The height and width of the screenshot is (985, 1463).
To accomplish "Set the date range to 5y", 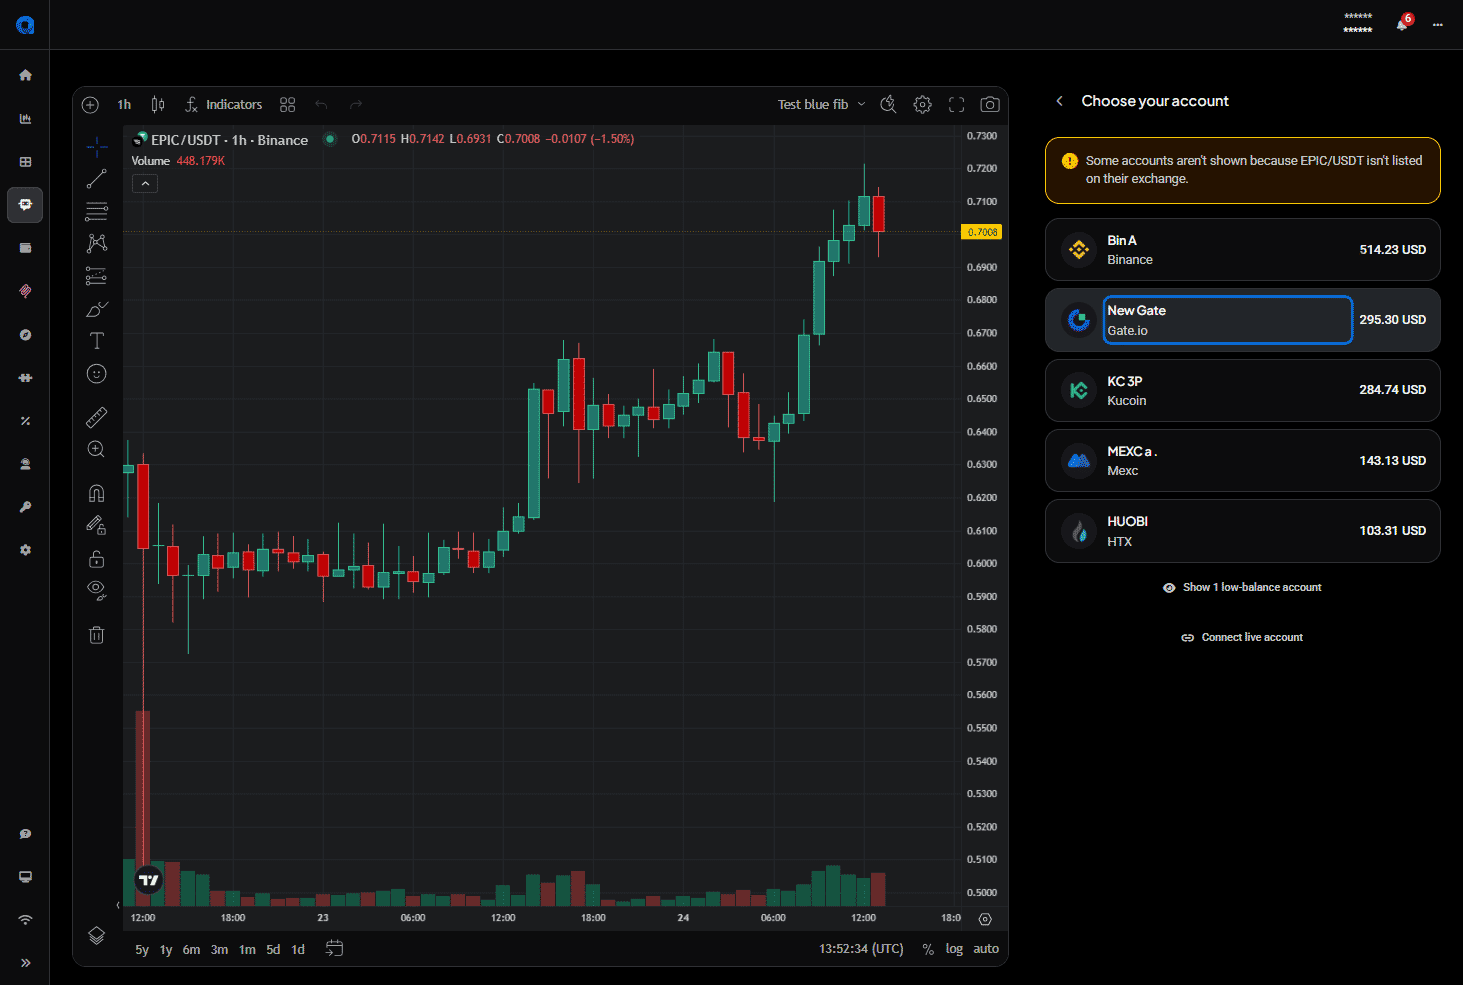I will point(142,949).
